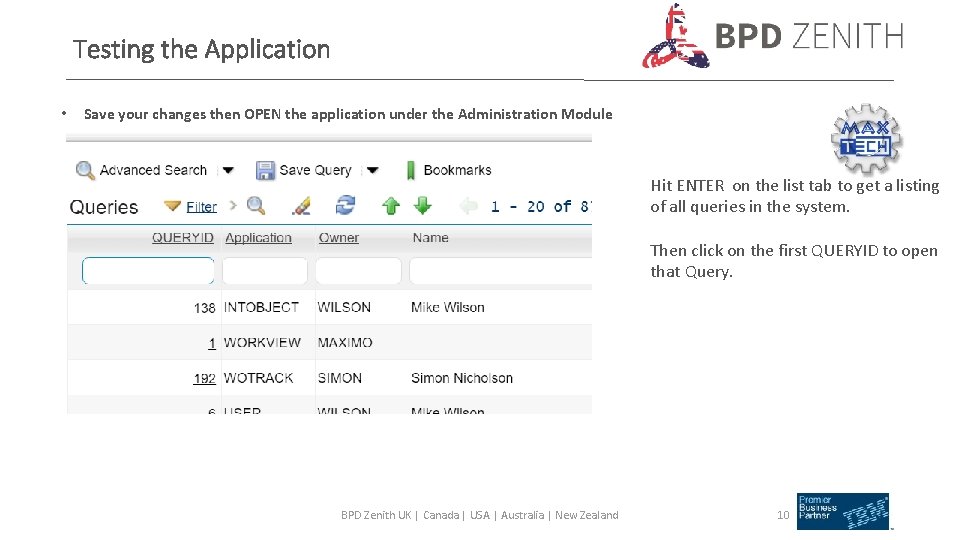960x540 pixels.
Task: Click the previous page arrow icon
Action: pos(468,206)
